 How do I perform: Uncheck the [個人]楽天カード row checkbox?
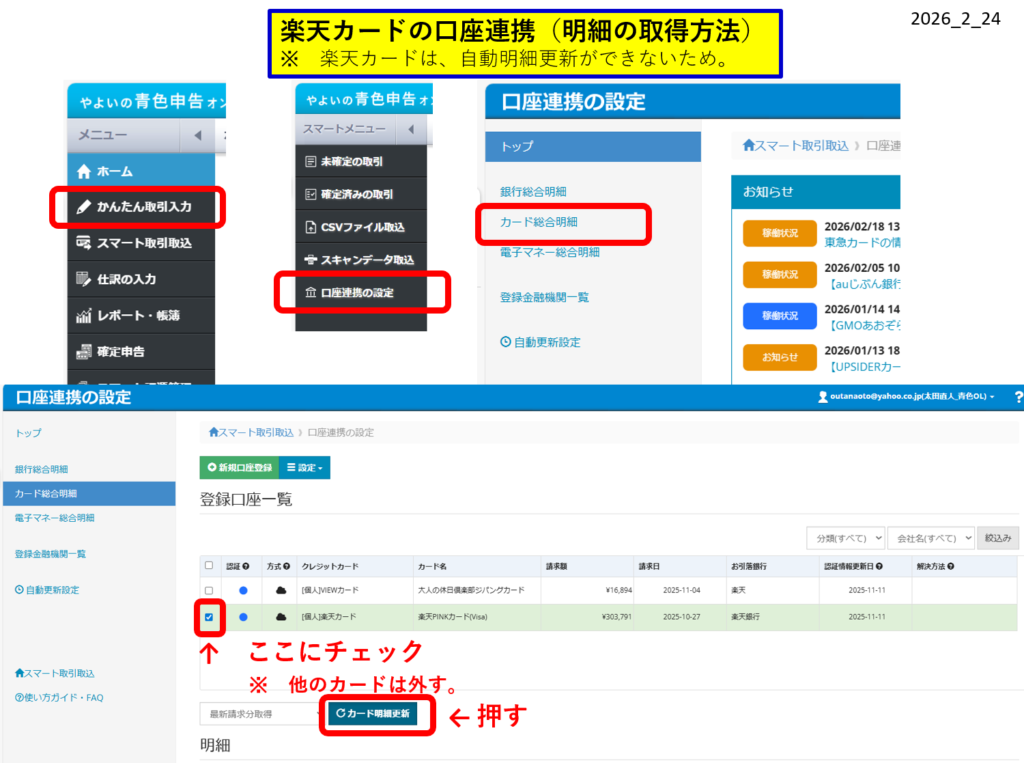[x=208, y=617]
